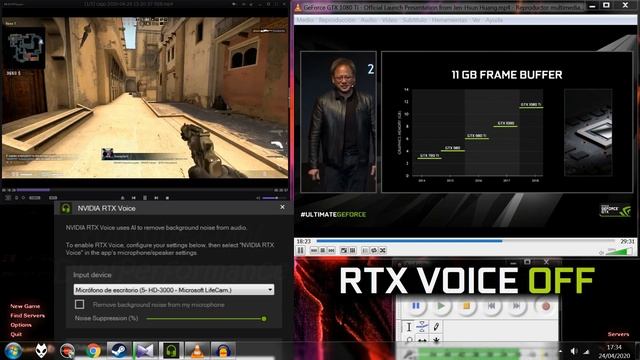Seek on the left player's purple progress bar
This screenshot has width=640, height=360.
(145, 190)
